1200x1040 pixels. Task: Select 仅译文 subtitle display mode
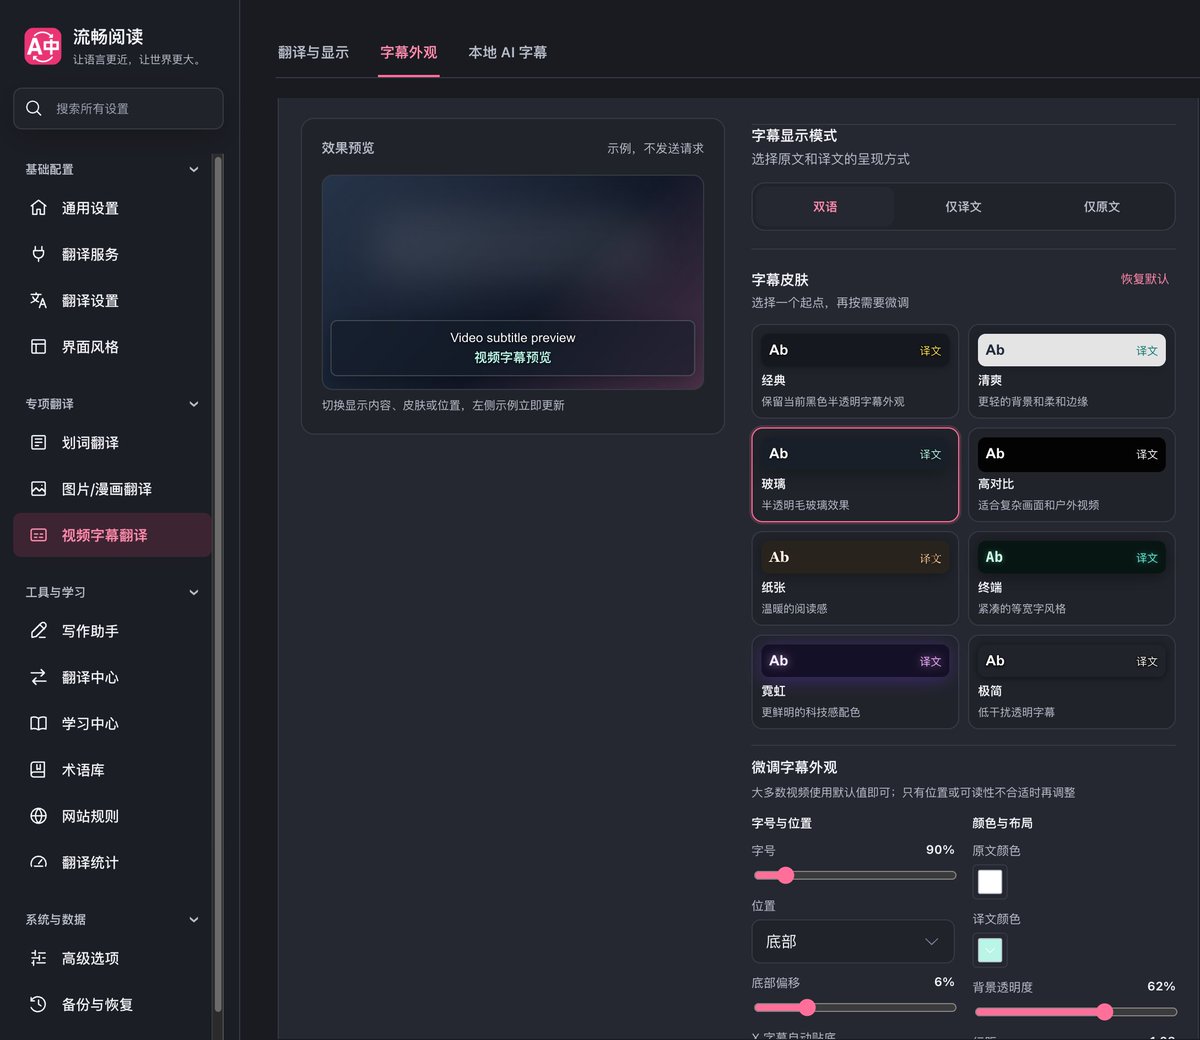click(x=963, y=207)
